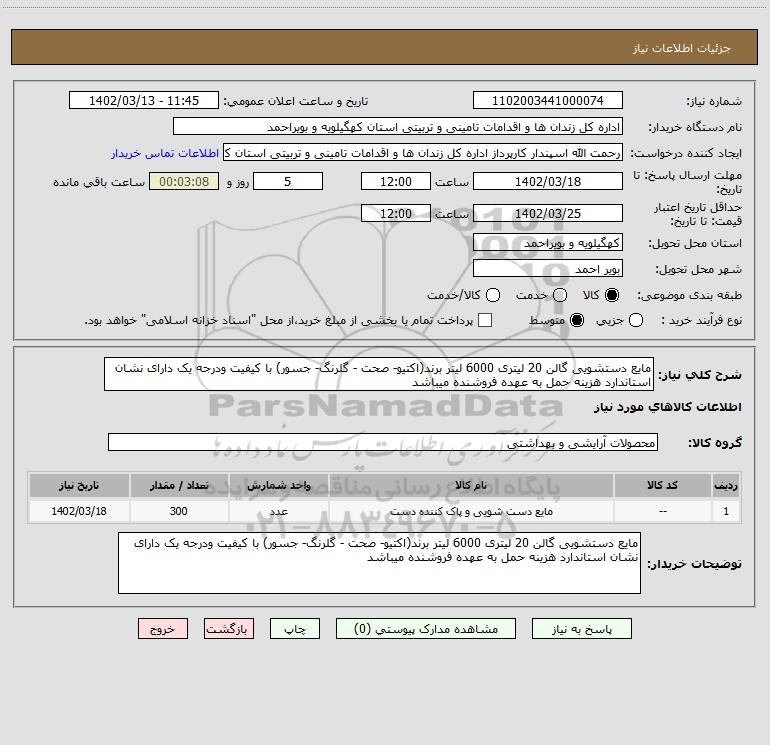Open the اطلاعات تماس خریدار link
770x745 pixels.
(165, 153)
